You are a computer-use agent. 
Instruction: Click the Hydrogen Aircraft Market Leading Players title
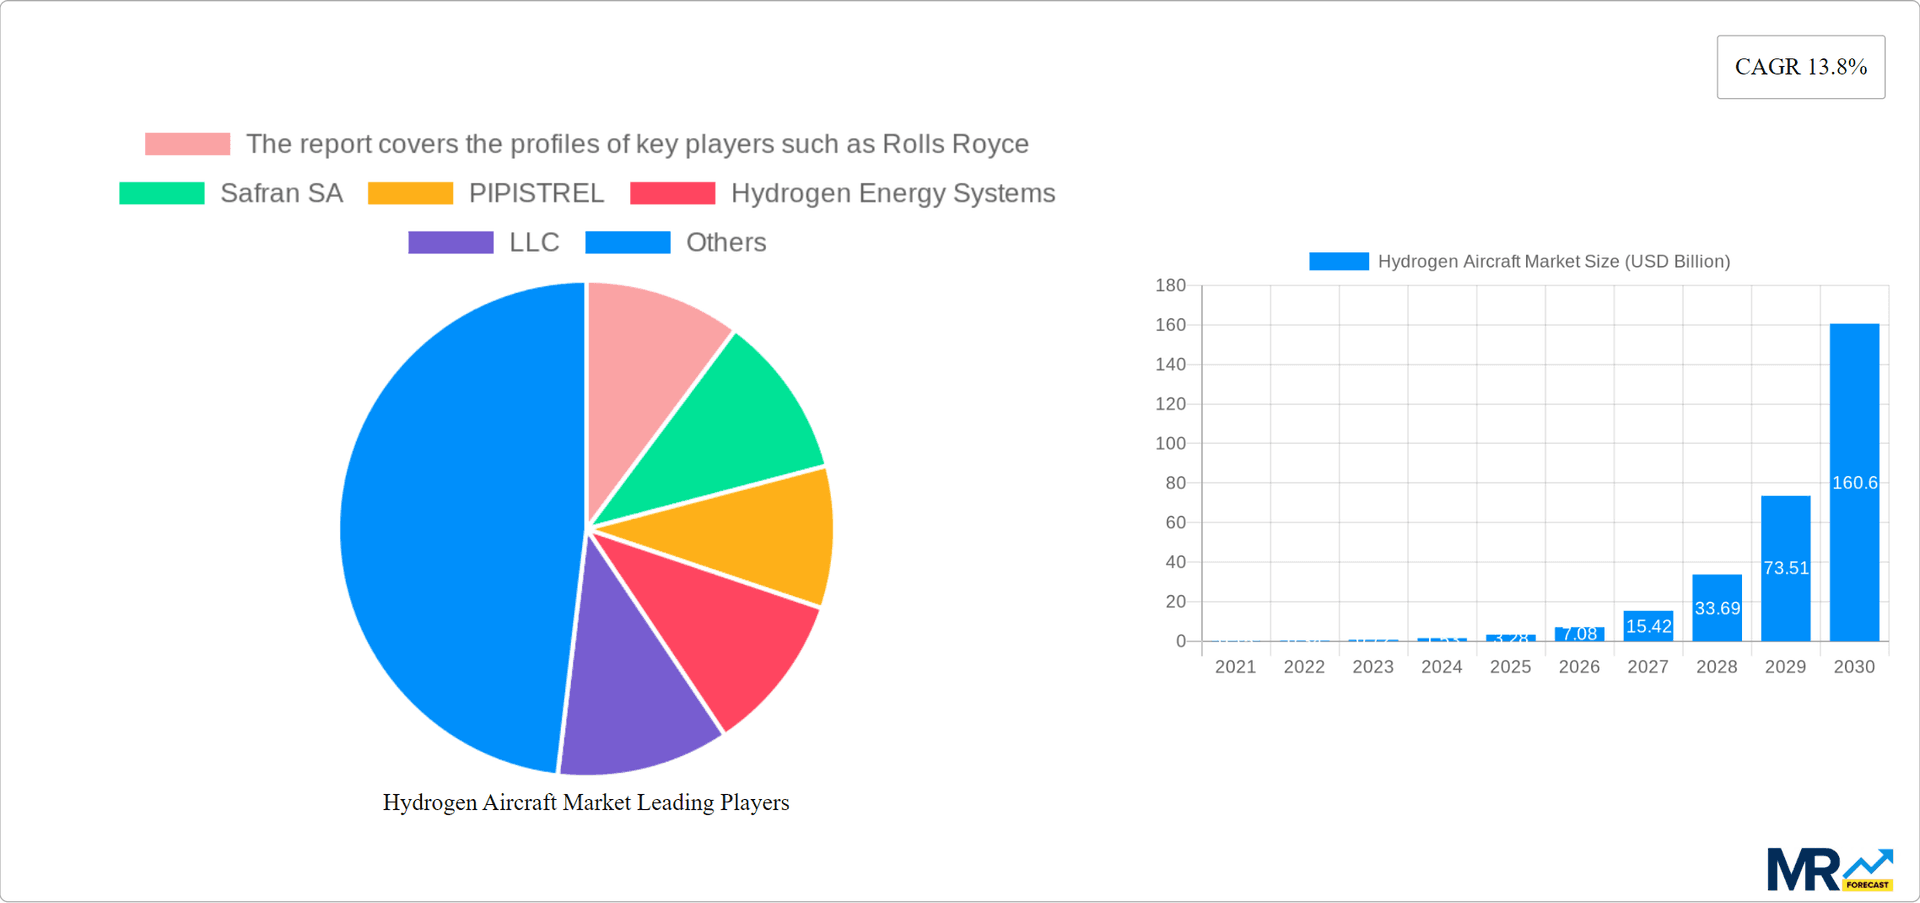coord(586,802)
